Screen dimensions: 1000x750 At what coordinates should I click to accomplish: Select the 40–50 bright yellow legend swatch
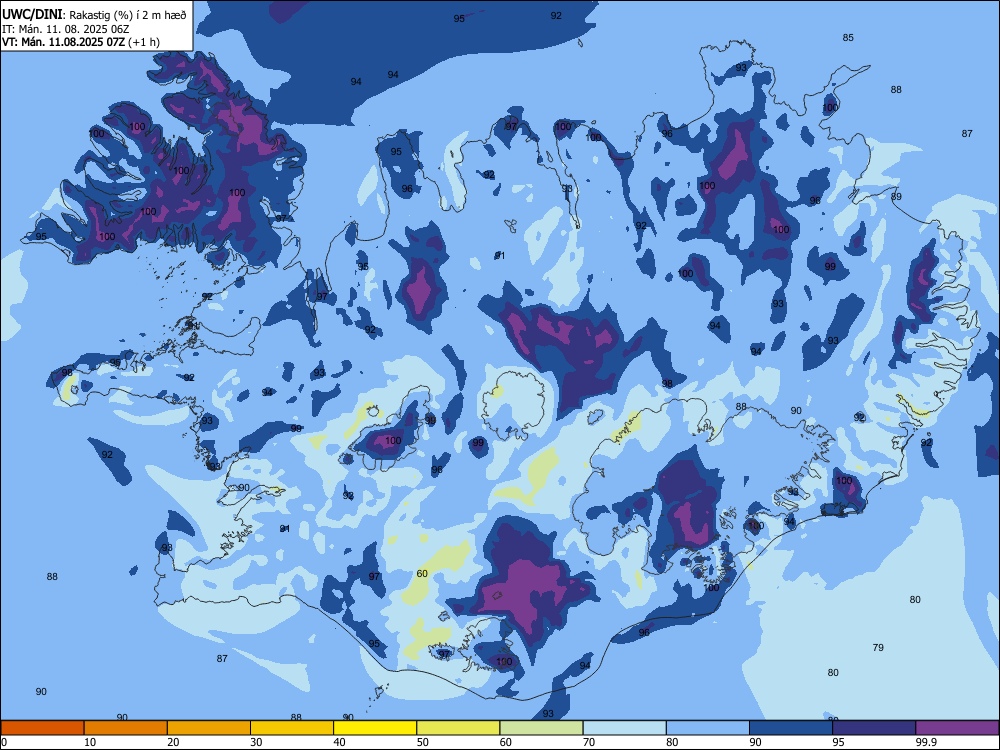pyautogui.click(x=375, y=728)
